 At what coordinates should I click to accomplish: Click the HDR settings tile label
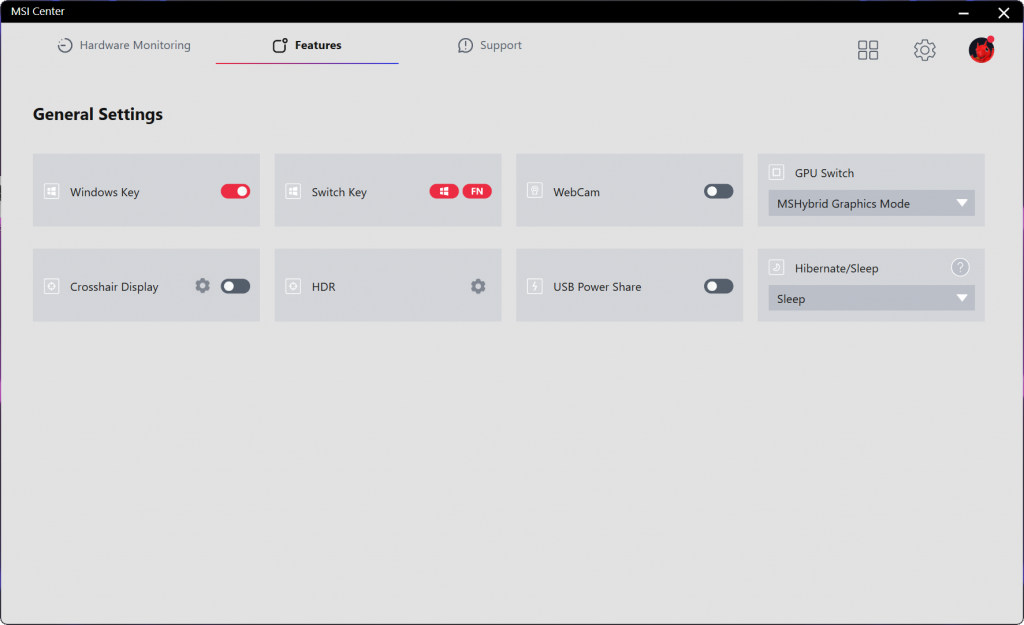click(x=323, y=287)
